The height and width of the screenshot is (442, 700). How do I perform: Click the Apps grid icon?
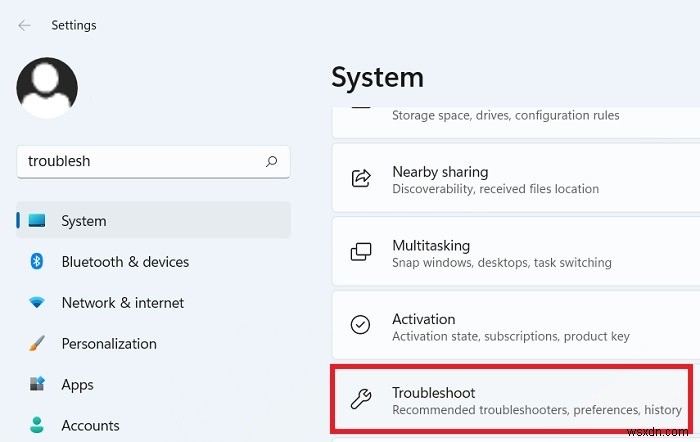pyautogui.click(x=38, y=385)
